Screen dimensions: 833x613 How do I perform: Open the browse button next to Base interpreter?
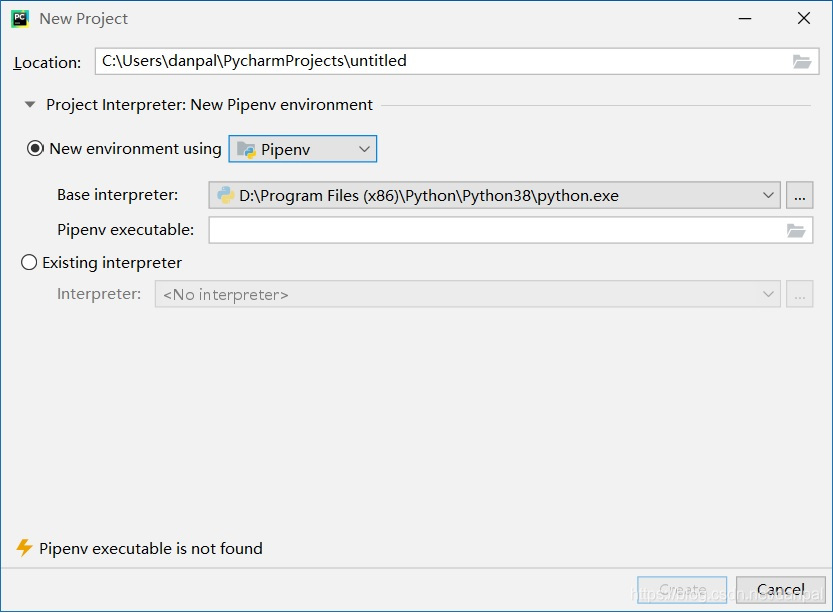799,195
